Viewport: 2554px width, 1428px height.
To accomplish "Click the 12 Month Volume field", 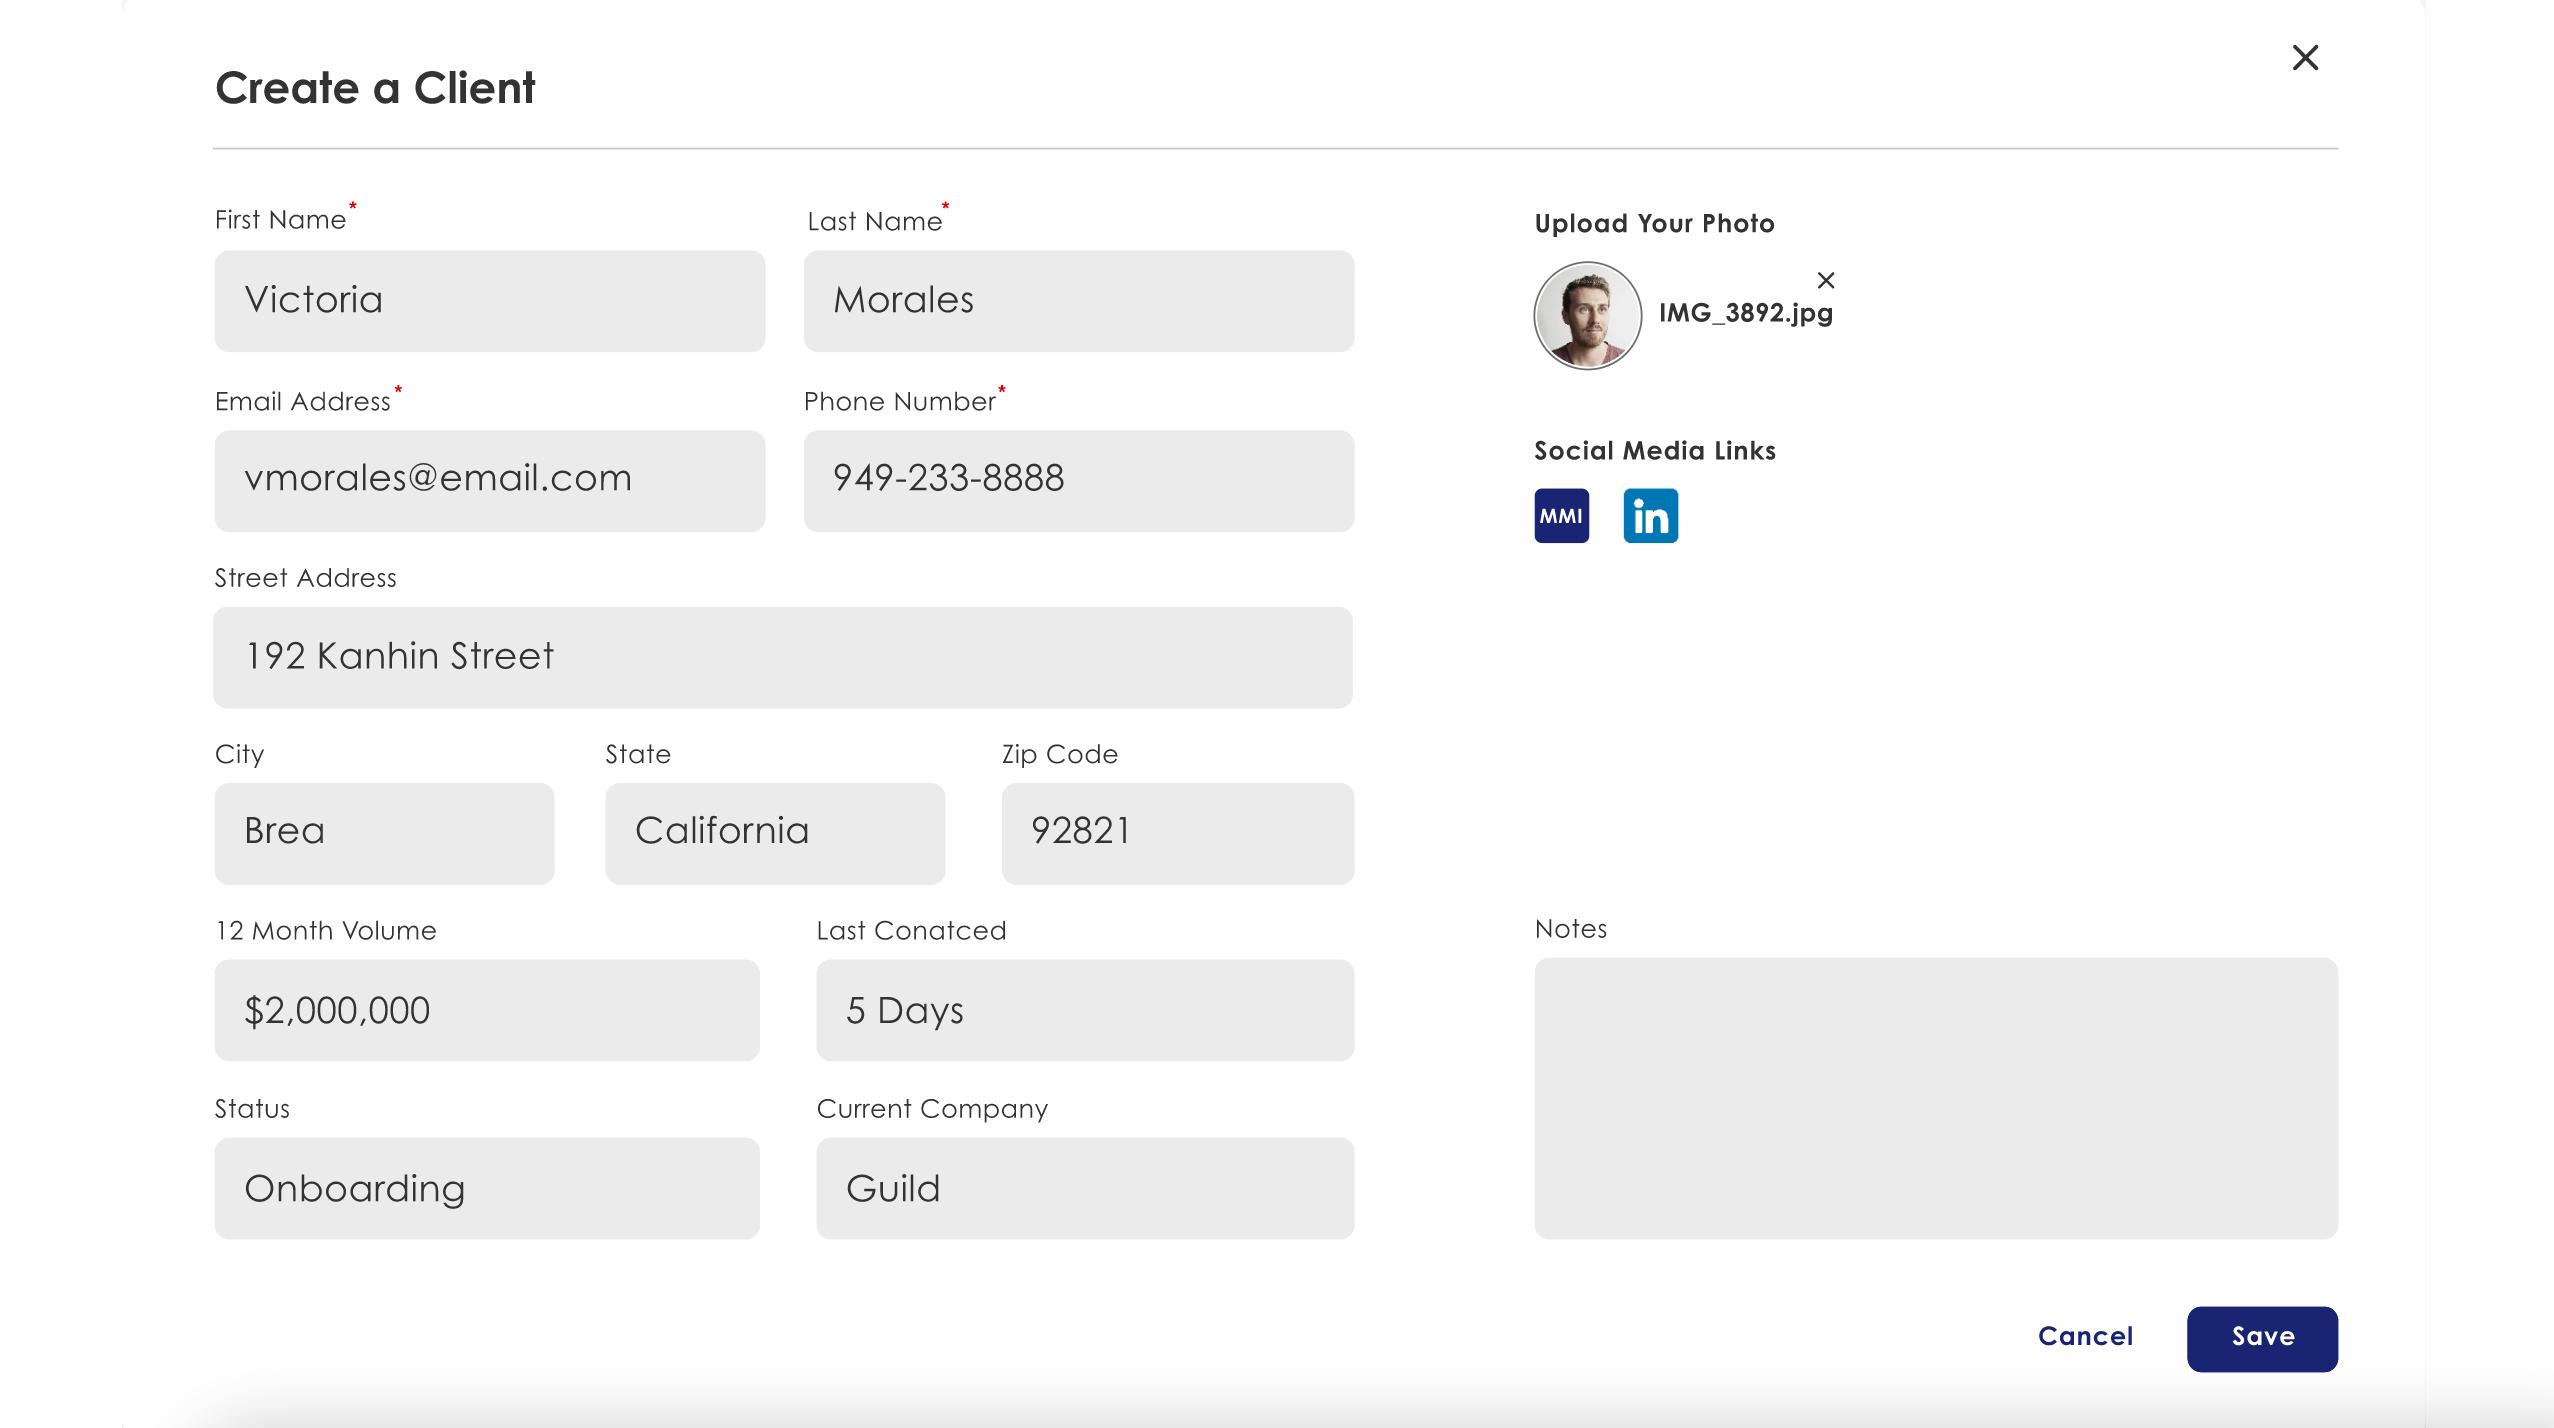I will (487, 1010).
